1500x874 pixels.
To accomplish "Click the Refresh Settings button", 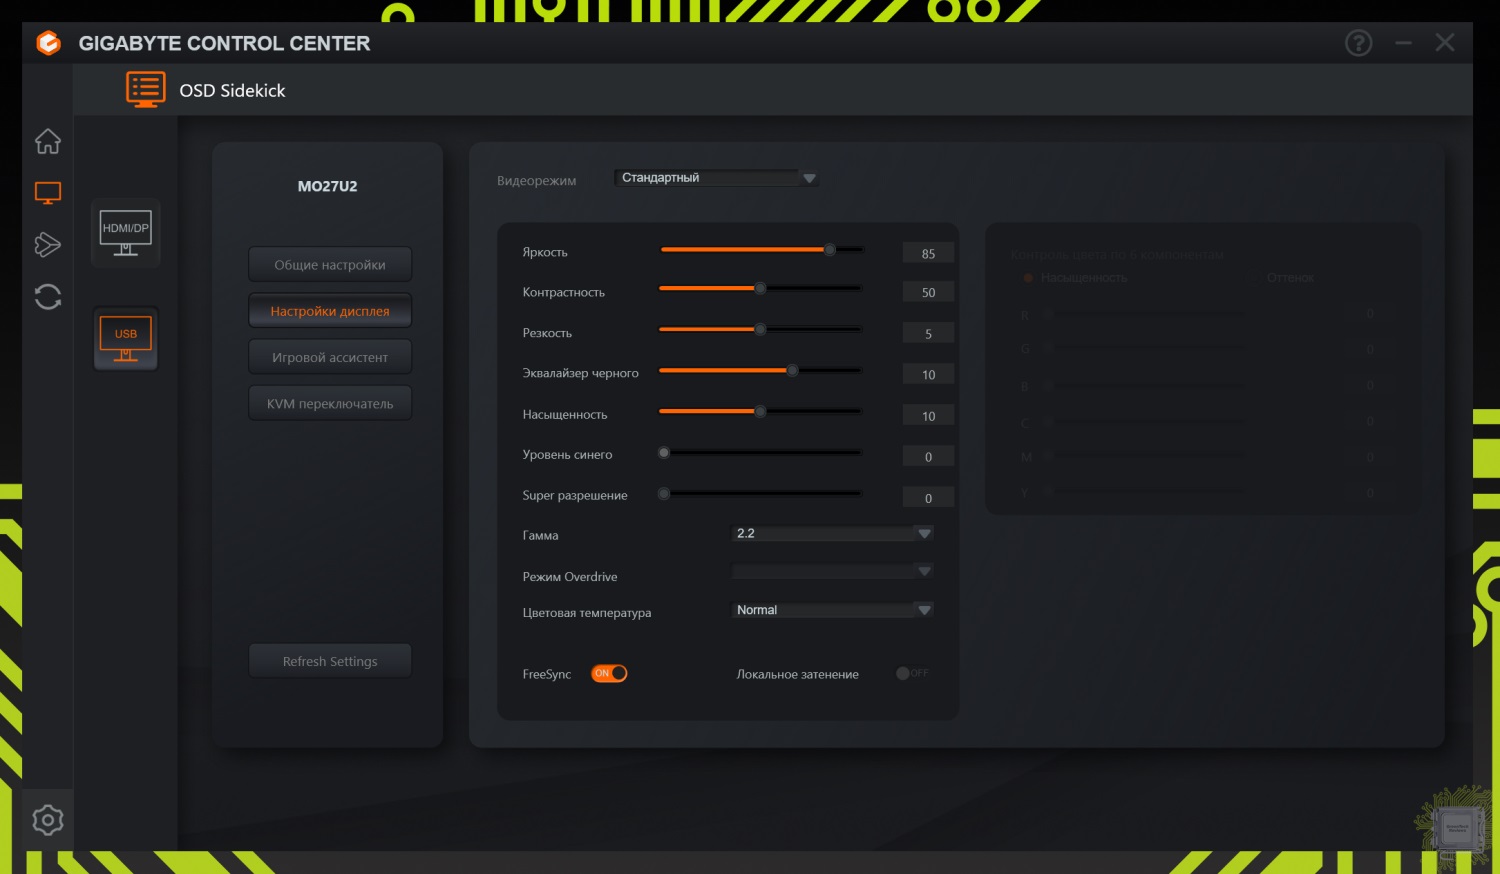I will [x=330, y=661].
